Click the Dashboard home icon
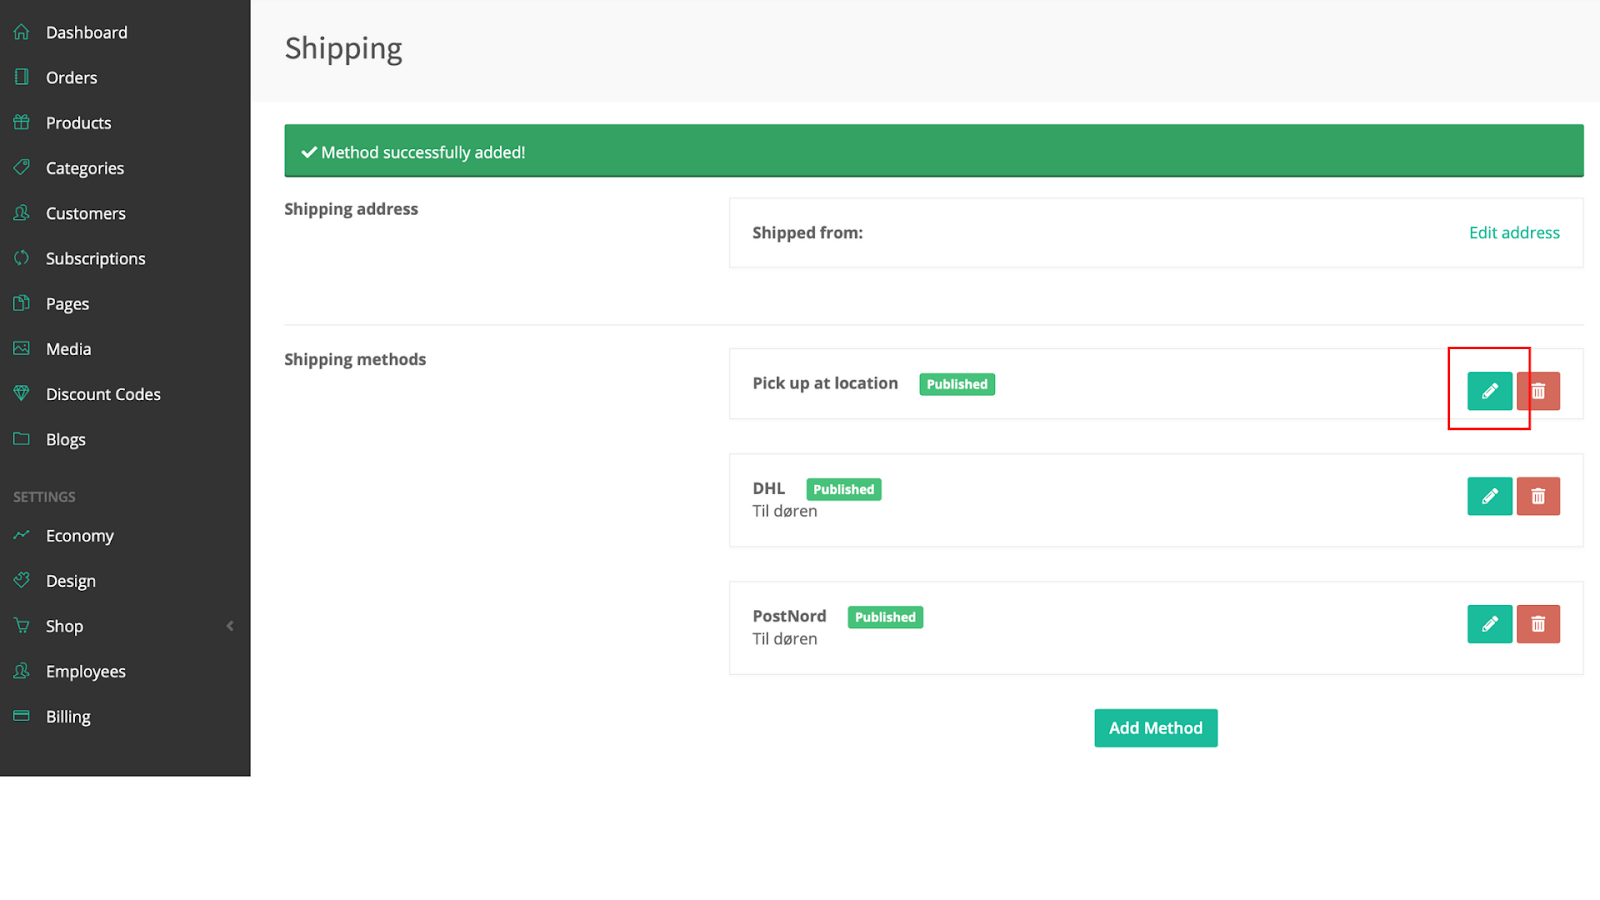Image resolution: width=1600 pixels, height=900 pixels. click(21, 32)
